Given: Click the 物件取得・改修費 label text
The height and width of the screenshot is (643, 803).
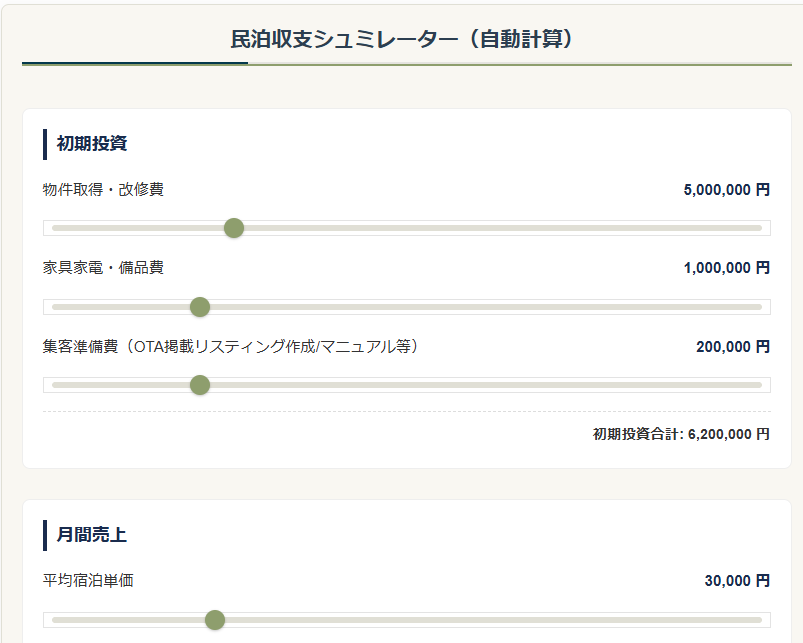Looking at the screenshot, I should (103, 189).
